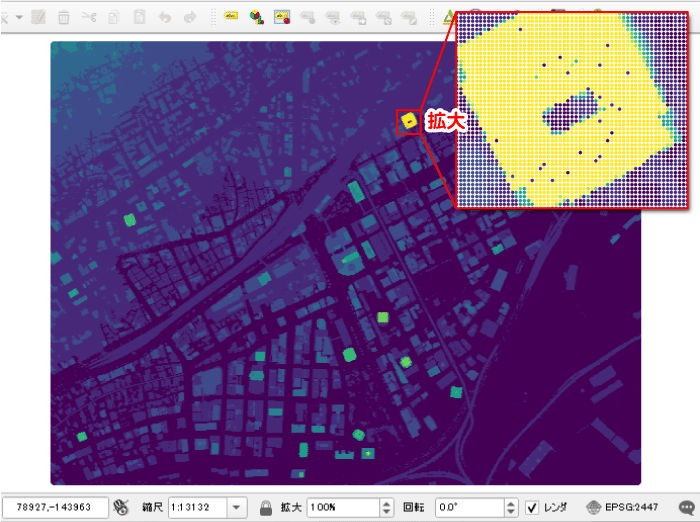Open the scale dropdown arrow
700x522 pixels.
click(237, 507)
